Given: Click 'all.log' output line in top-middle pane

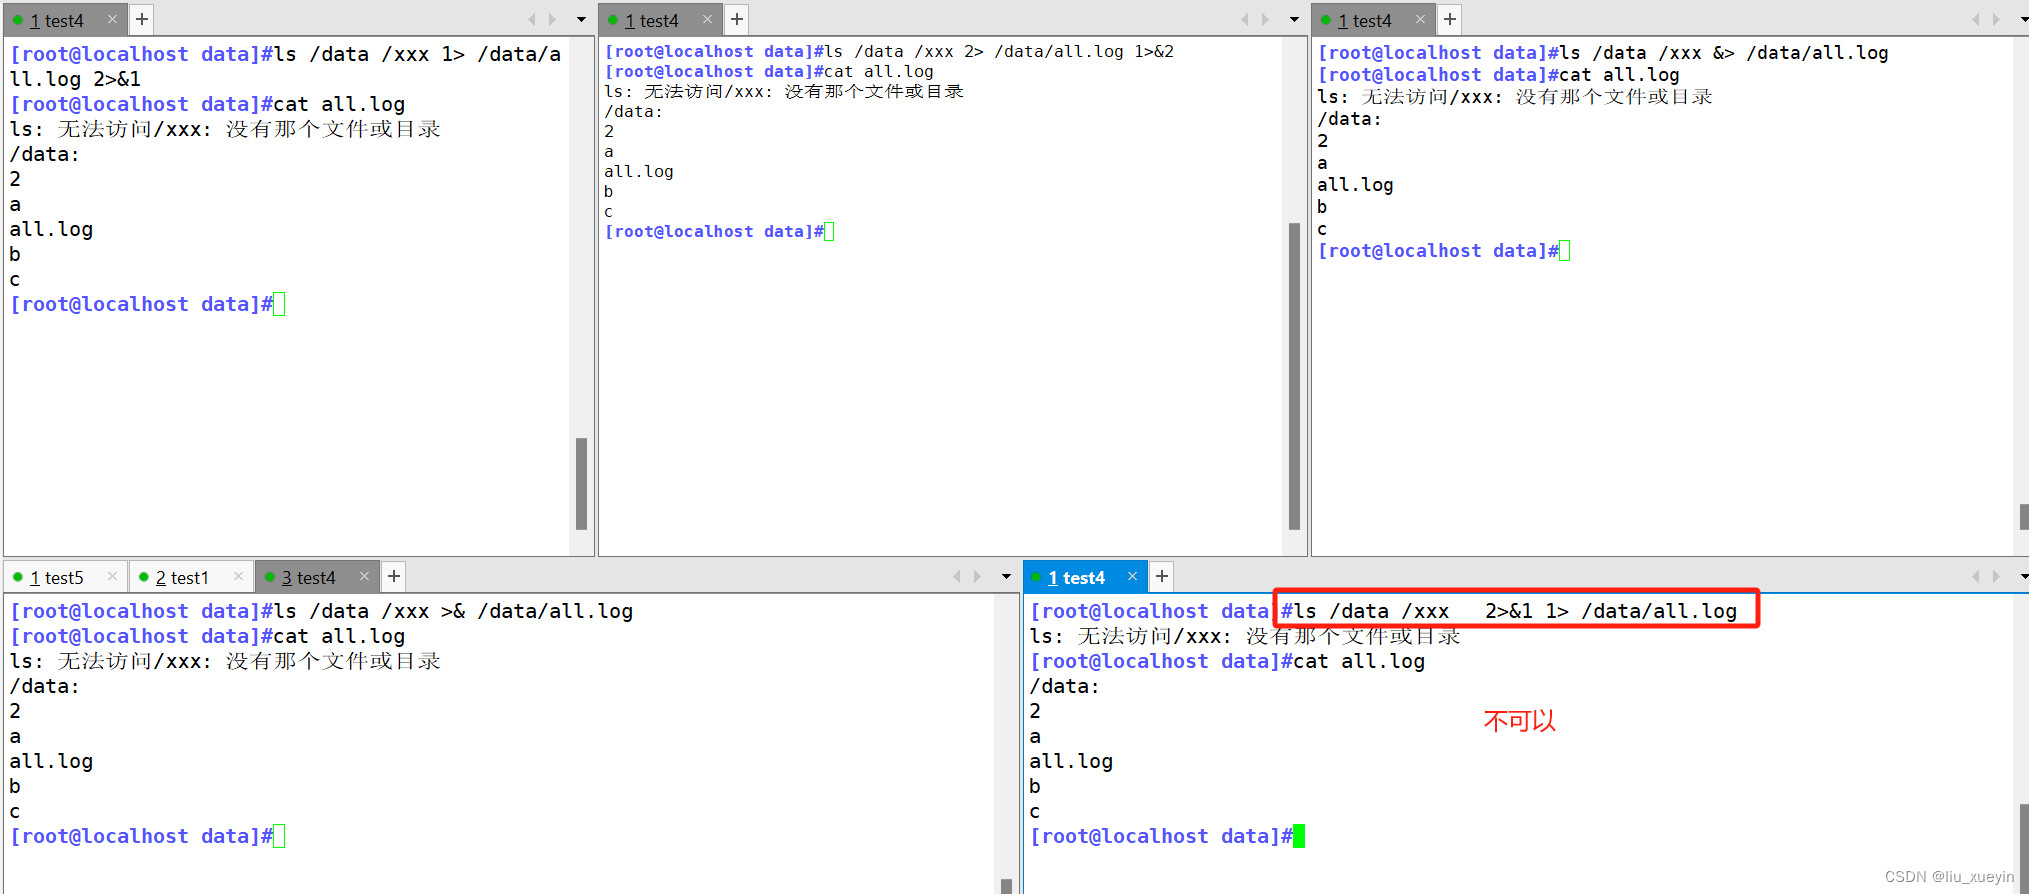Looking at the screenshot, I should [x=639, y=171].
